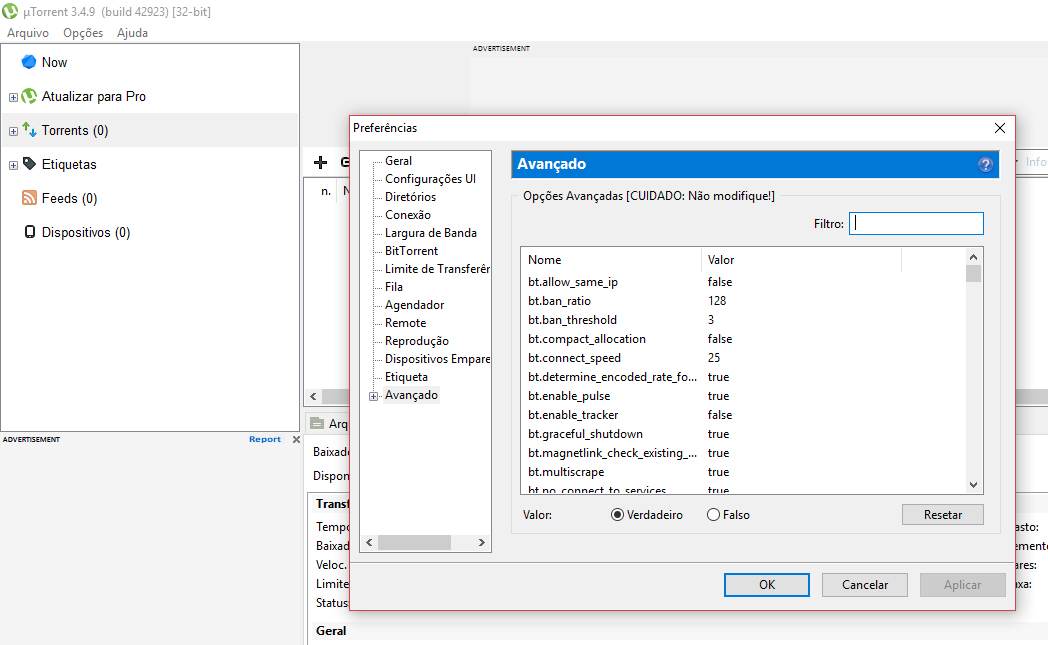Screen dimensions: 1048x645
Task: Click the Report link for the advertisement
Action: [265, 439]
